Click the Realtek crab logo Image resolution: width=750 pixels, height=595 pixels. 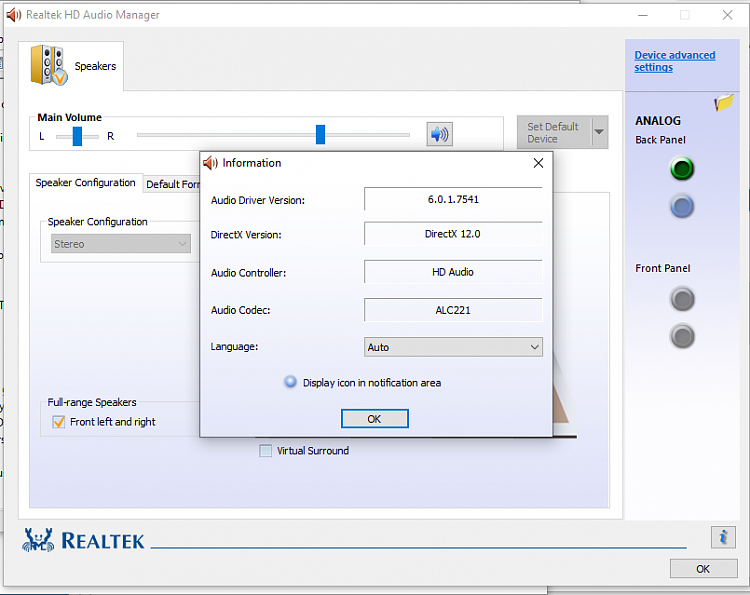[x=38, y=540]
